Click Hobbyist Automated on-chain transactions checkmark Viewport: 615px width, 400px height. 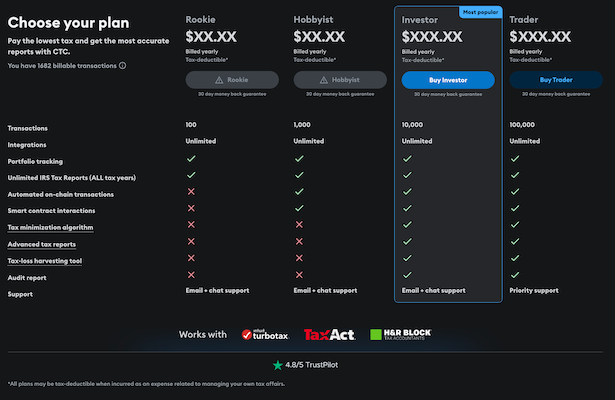pyautogui.click(x=299, y=191)
